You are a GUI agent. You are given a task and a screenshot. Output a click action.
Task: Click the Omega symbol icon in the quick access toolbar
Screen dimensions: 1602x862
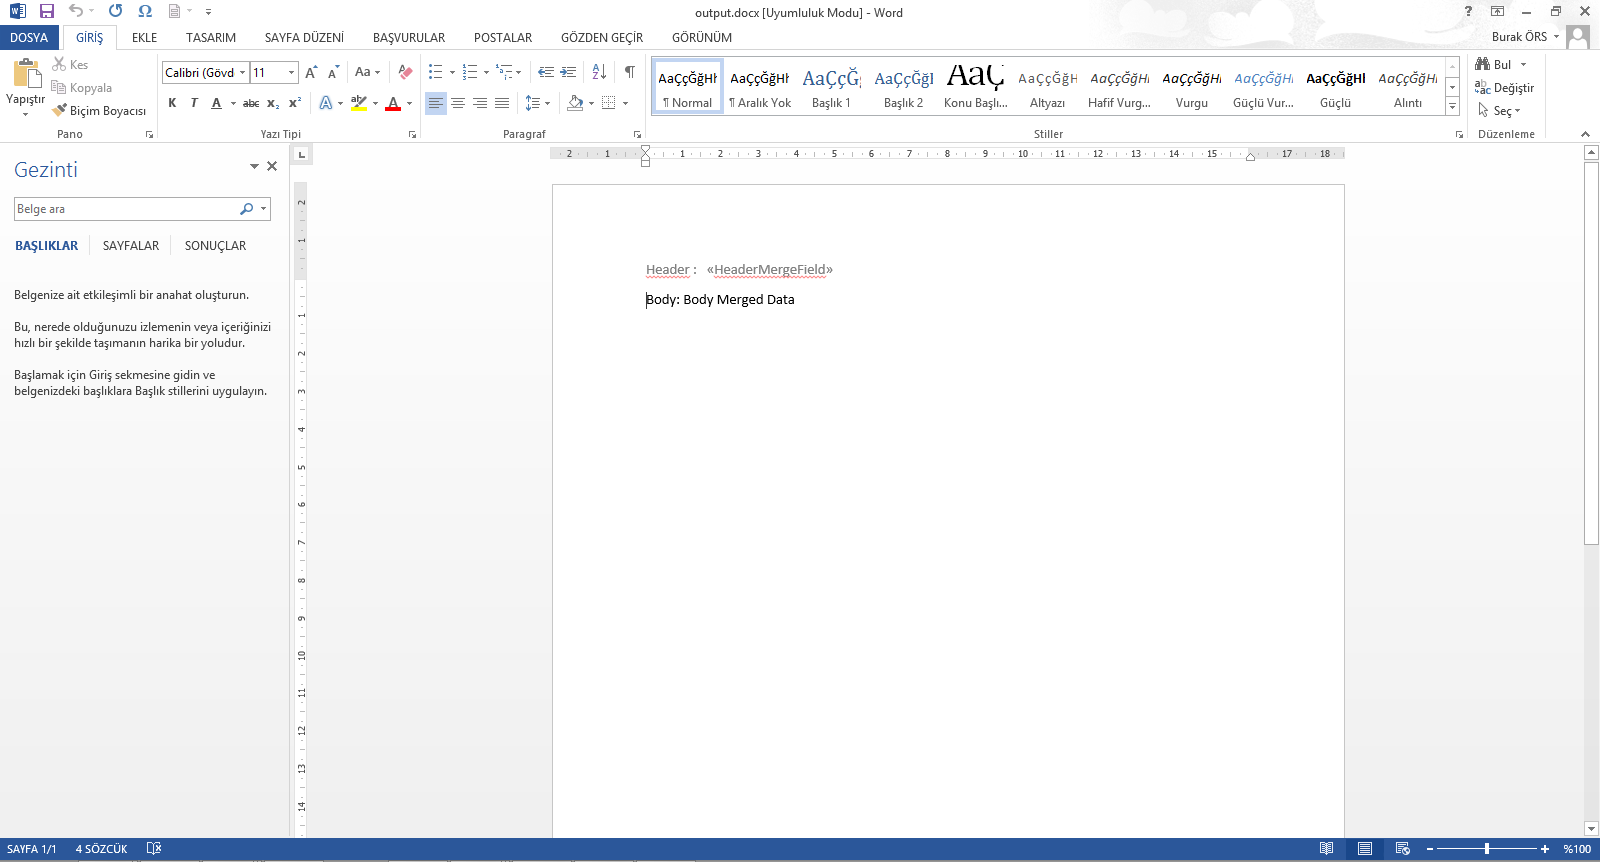coord(145,11)
